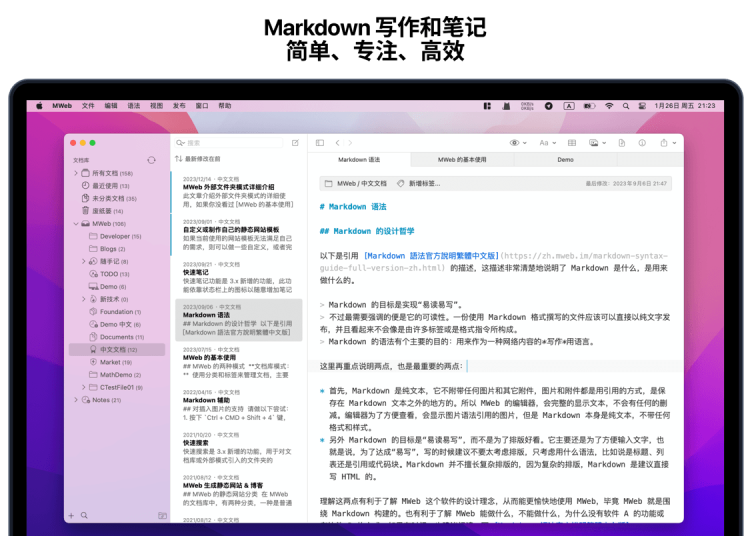Viewport: 750px width, 536px height.
Task: Open 发布 menu in menu bar
Action: [179, 105]
